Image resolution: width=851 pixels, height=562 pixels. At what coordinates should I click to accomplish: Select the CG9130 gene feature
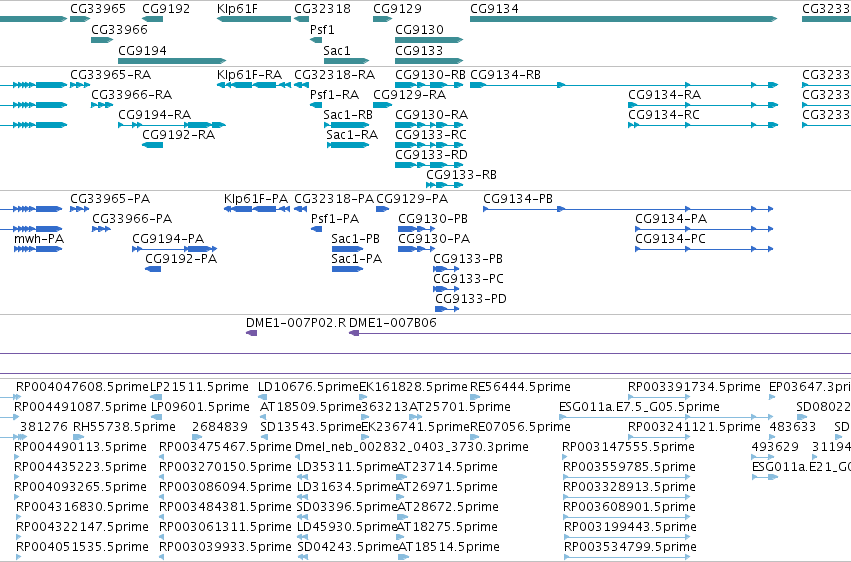[x=429, y=40]
